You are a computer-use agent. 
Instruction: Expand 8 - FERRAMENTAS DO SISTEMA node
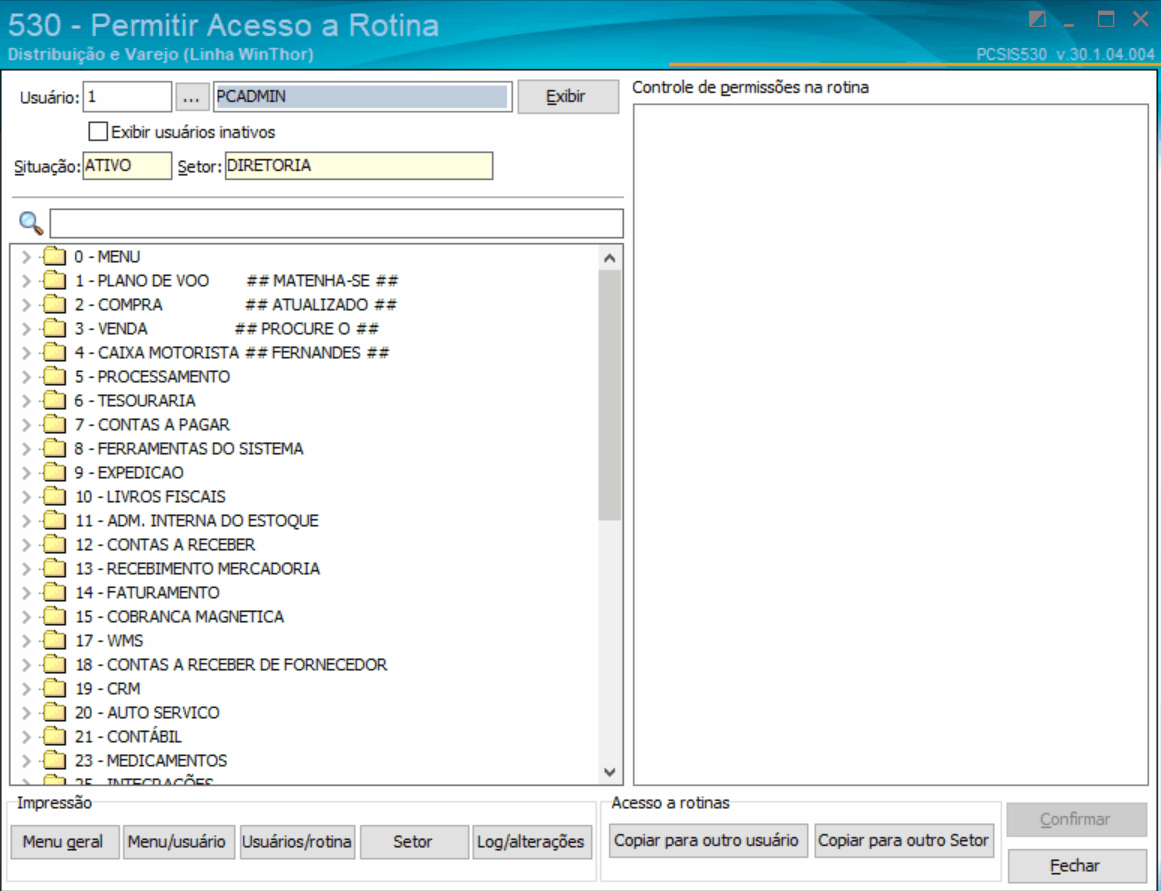click(27, 448)
